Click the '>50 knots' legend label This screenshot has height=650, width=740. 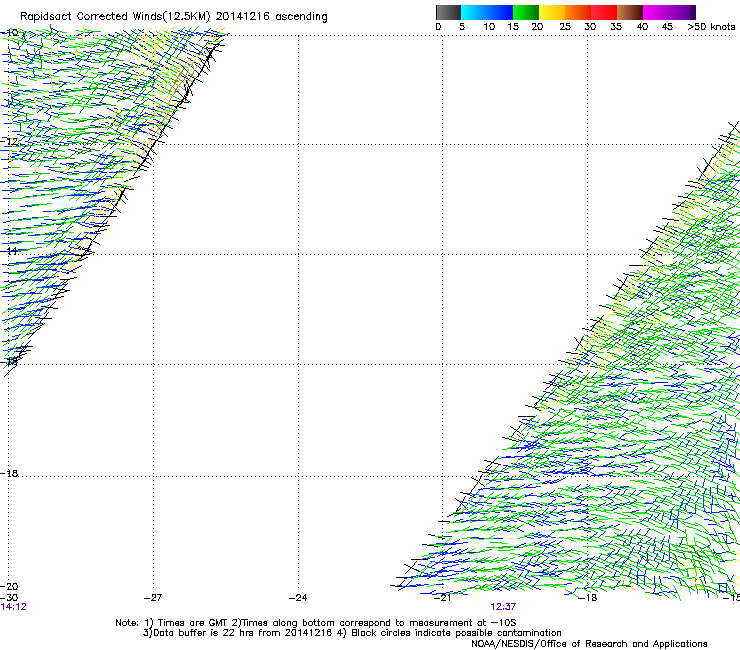[x=711, y=27]
